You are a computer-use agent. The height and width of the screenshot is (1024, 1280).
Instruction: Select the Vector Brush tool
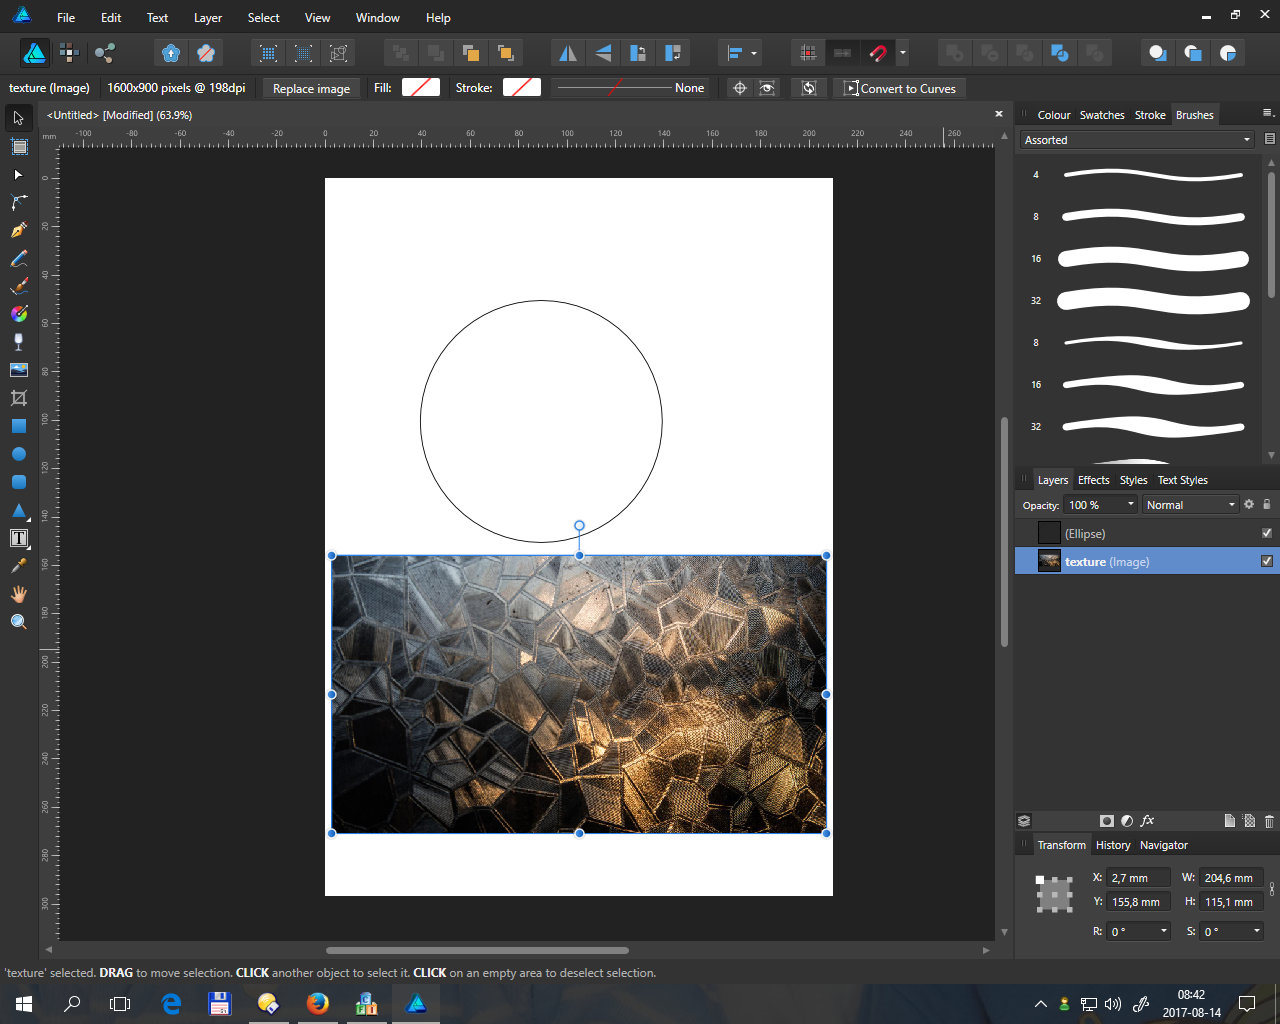point(17,285)
